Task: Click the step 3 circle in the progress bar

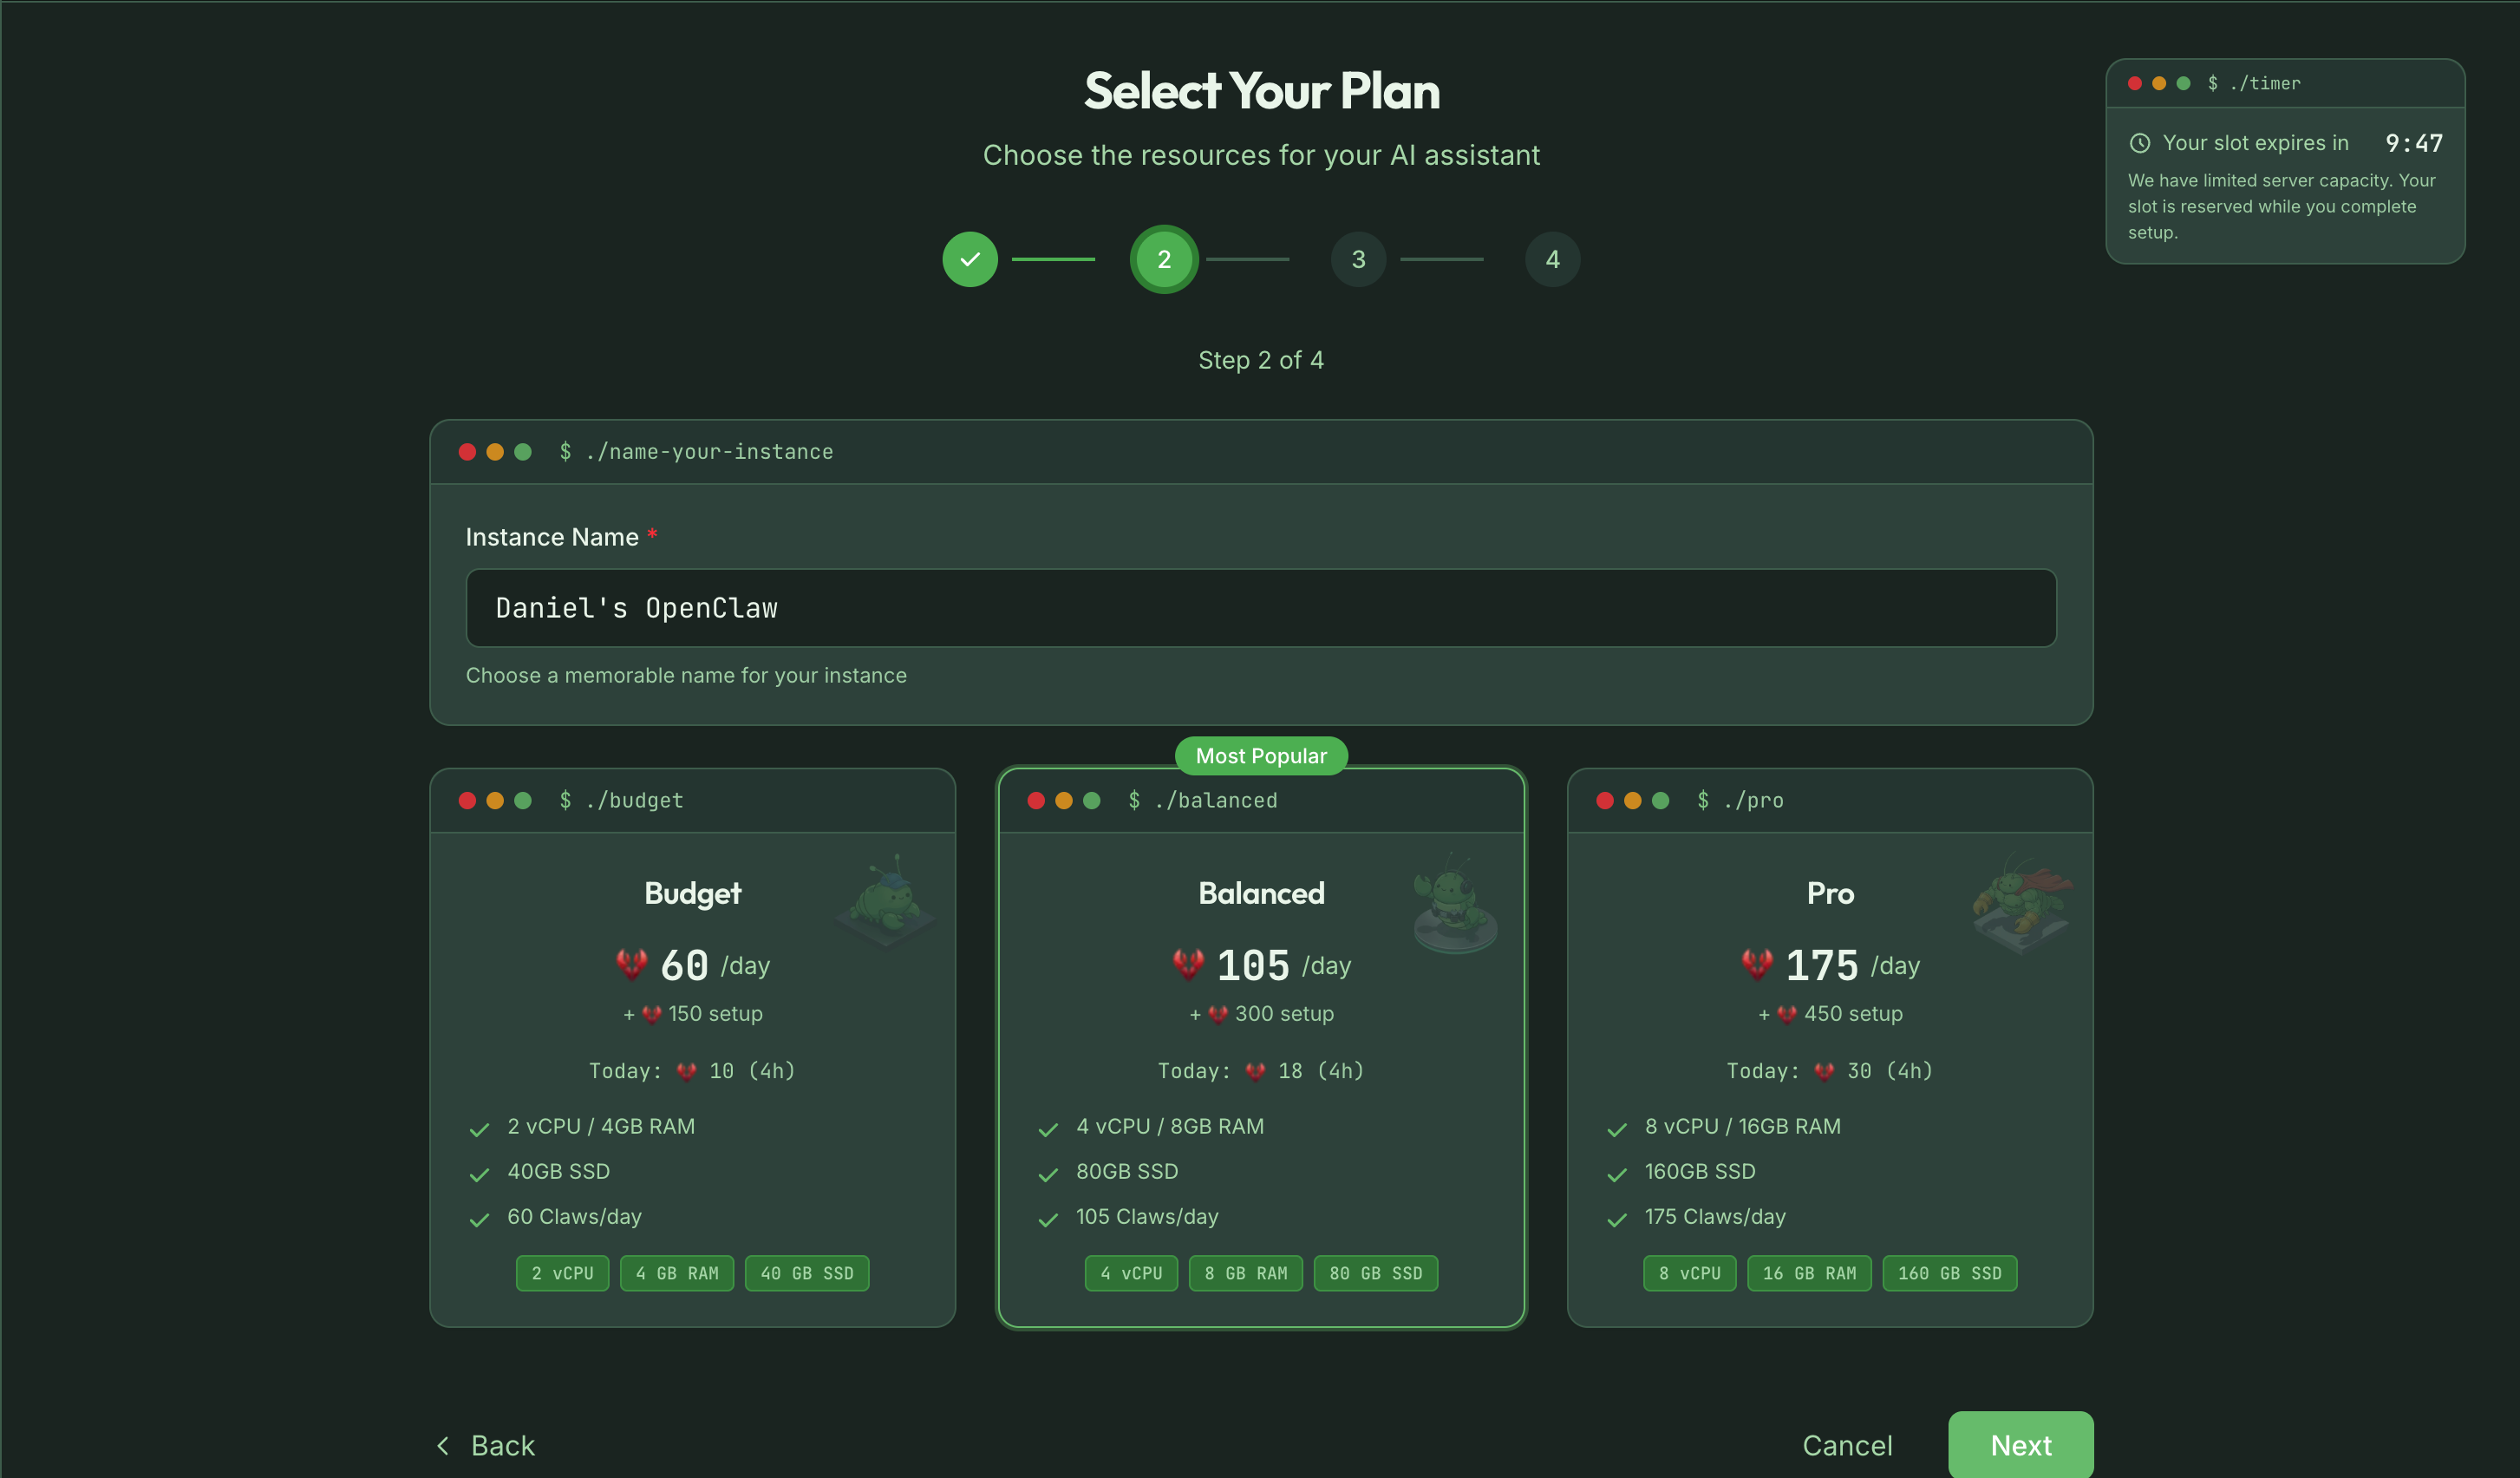Action: tap(1358, 258)
